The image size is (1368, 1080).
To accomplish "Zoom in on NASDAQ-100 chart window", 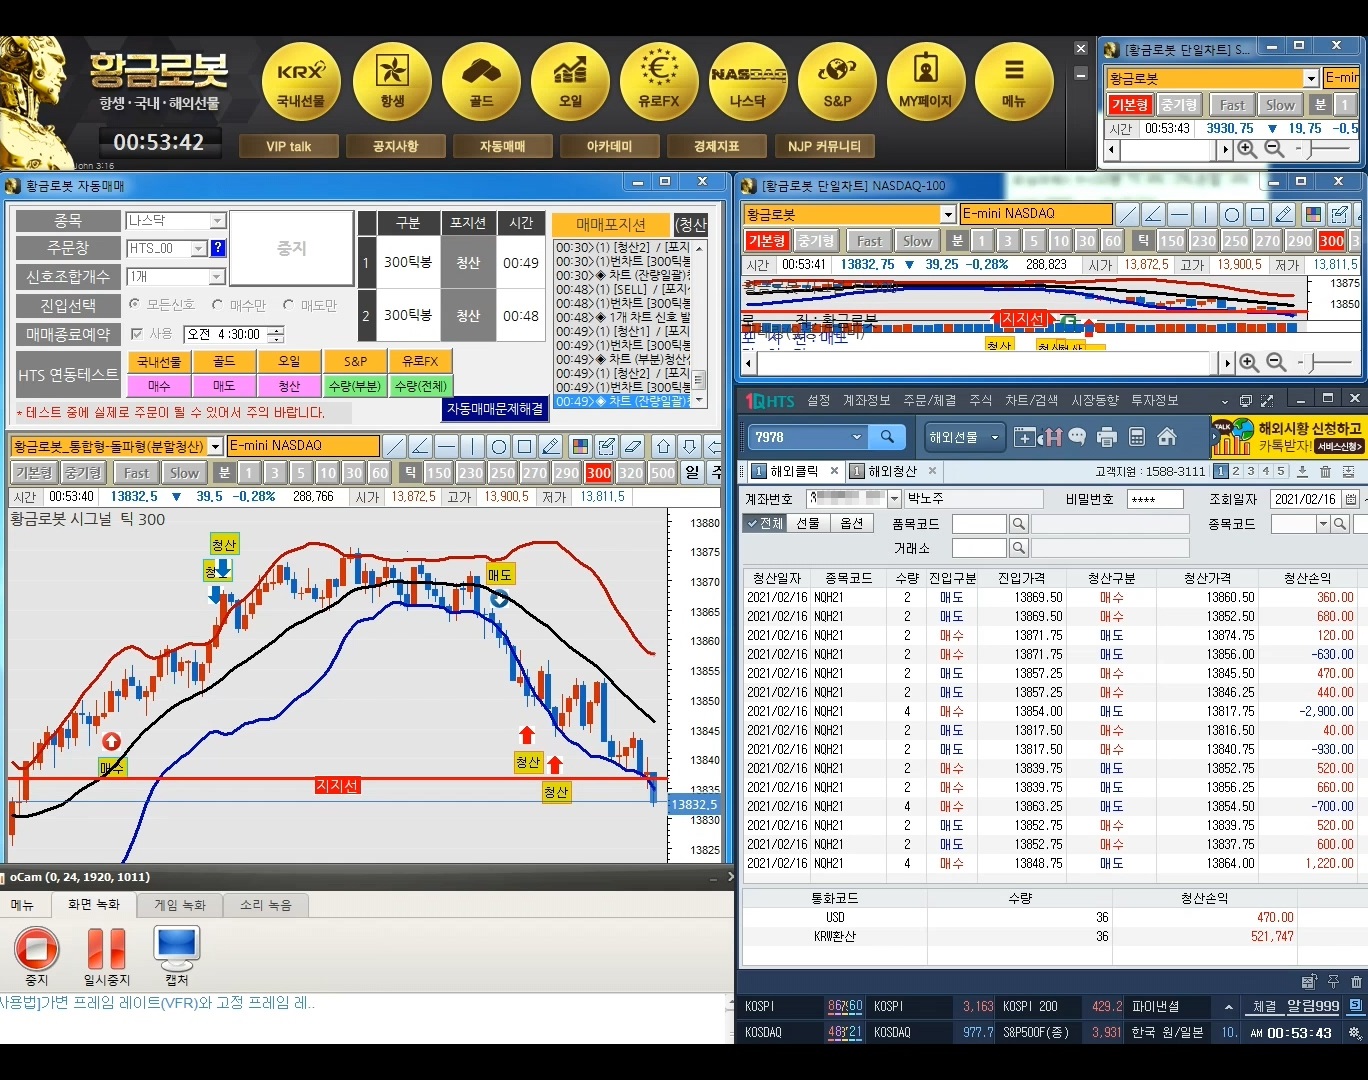I will 1249,363.
